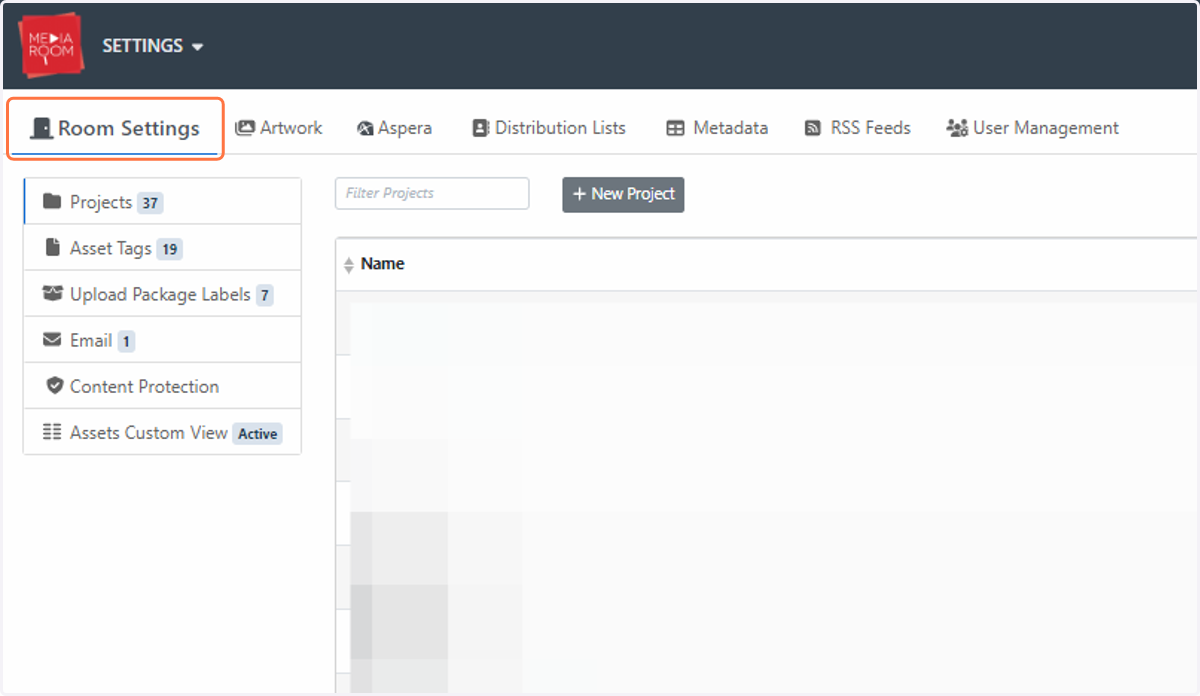Switch to the Artwork tab
Screen dimensions: 1200x696
[x=278, y=128]
